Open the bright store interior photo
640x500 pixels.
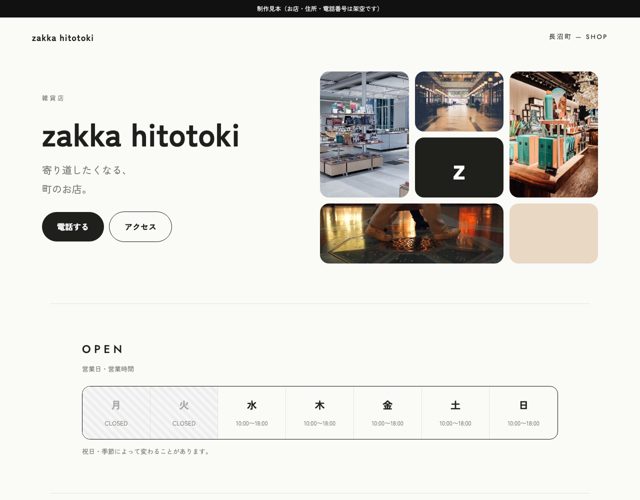pos(364,134)
